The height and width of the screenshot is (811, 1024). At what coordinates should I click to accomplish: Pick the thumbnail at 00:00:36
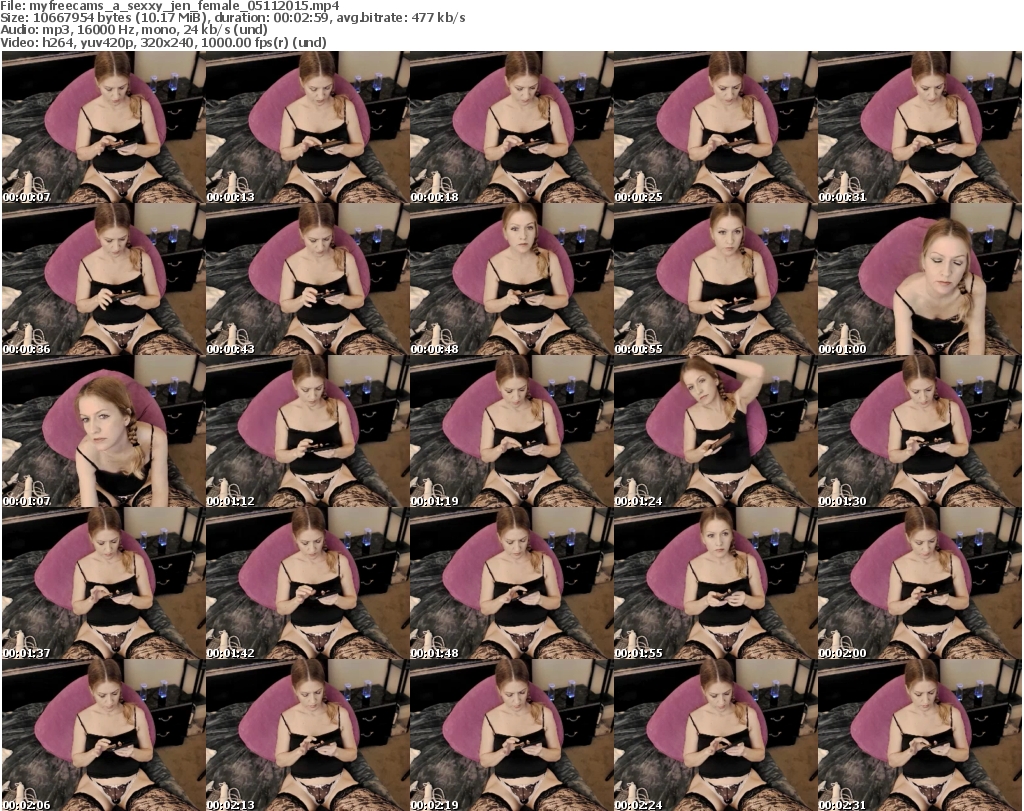click(103, 279)
